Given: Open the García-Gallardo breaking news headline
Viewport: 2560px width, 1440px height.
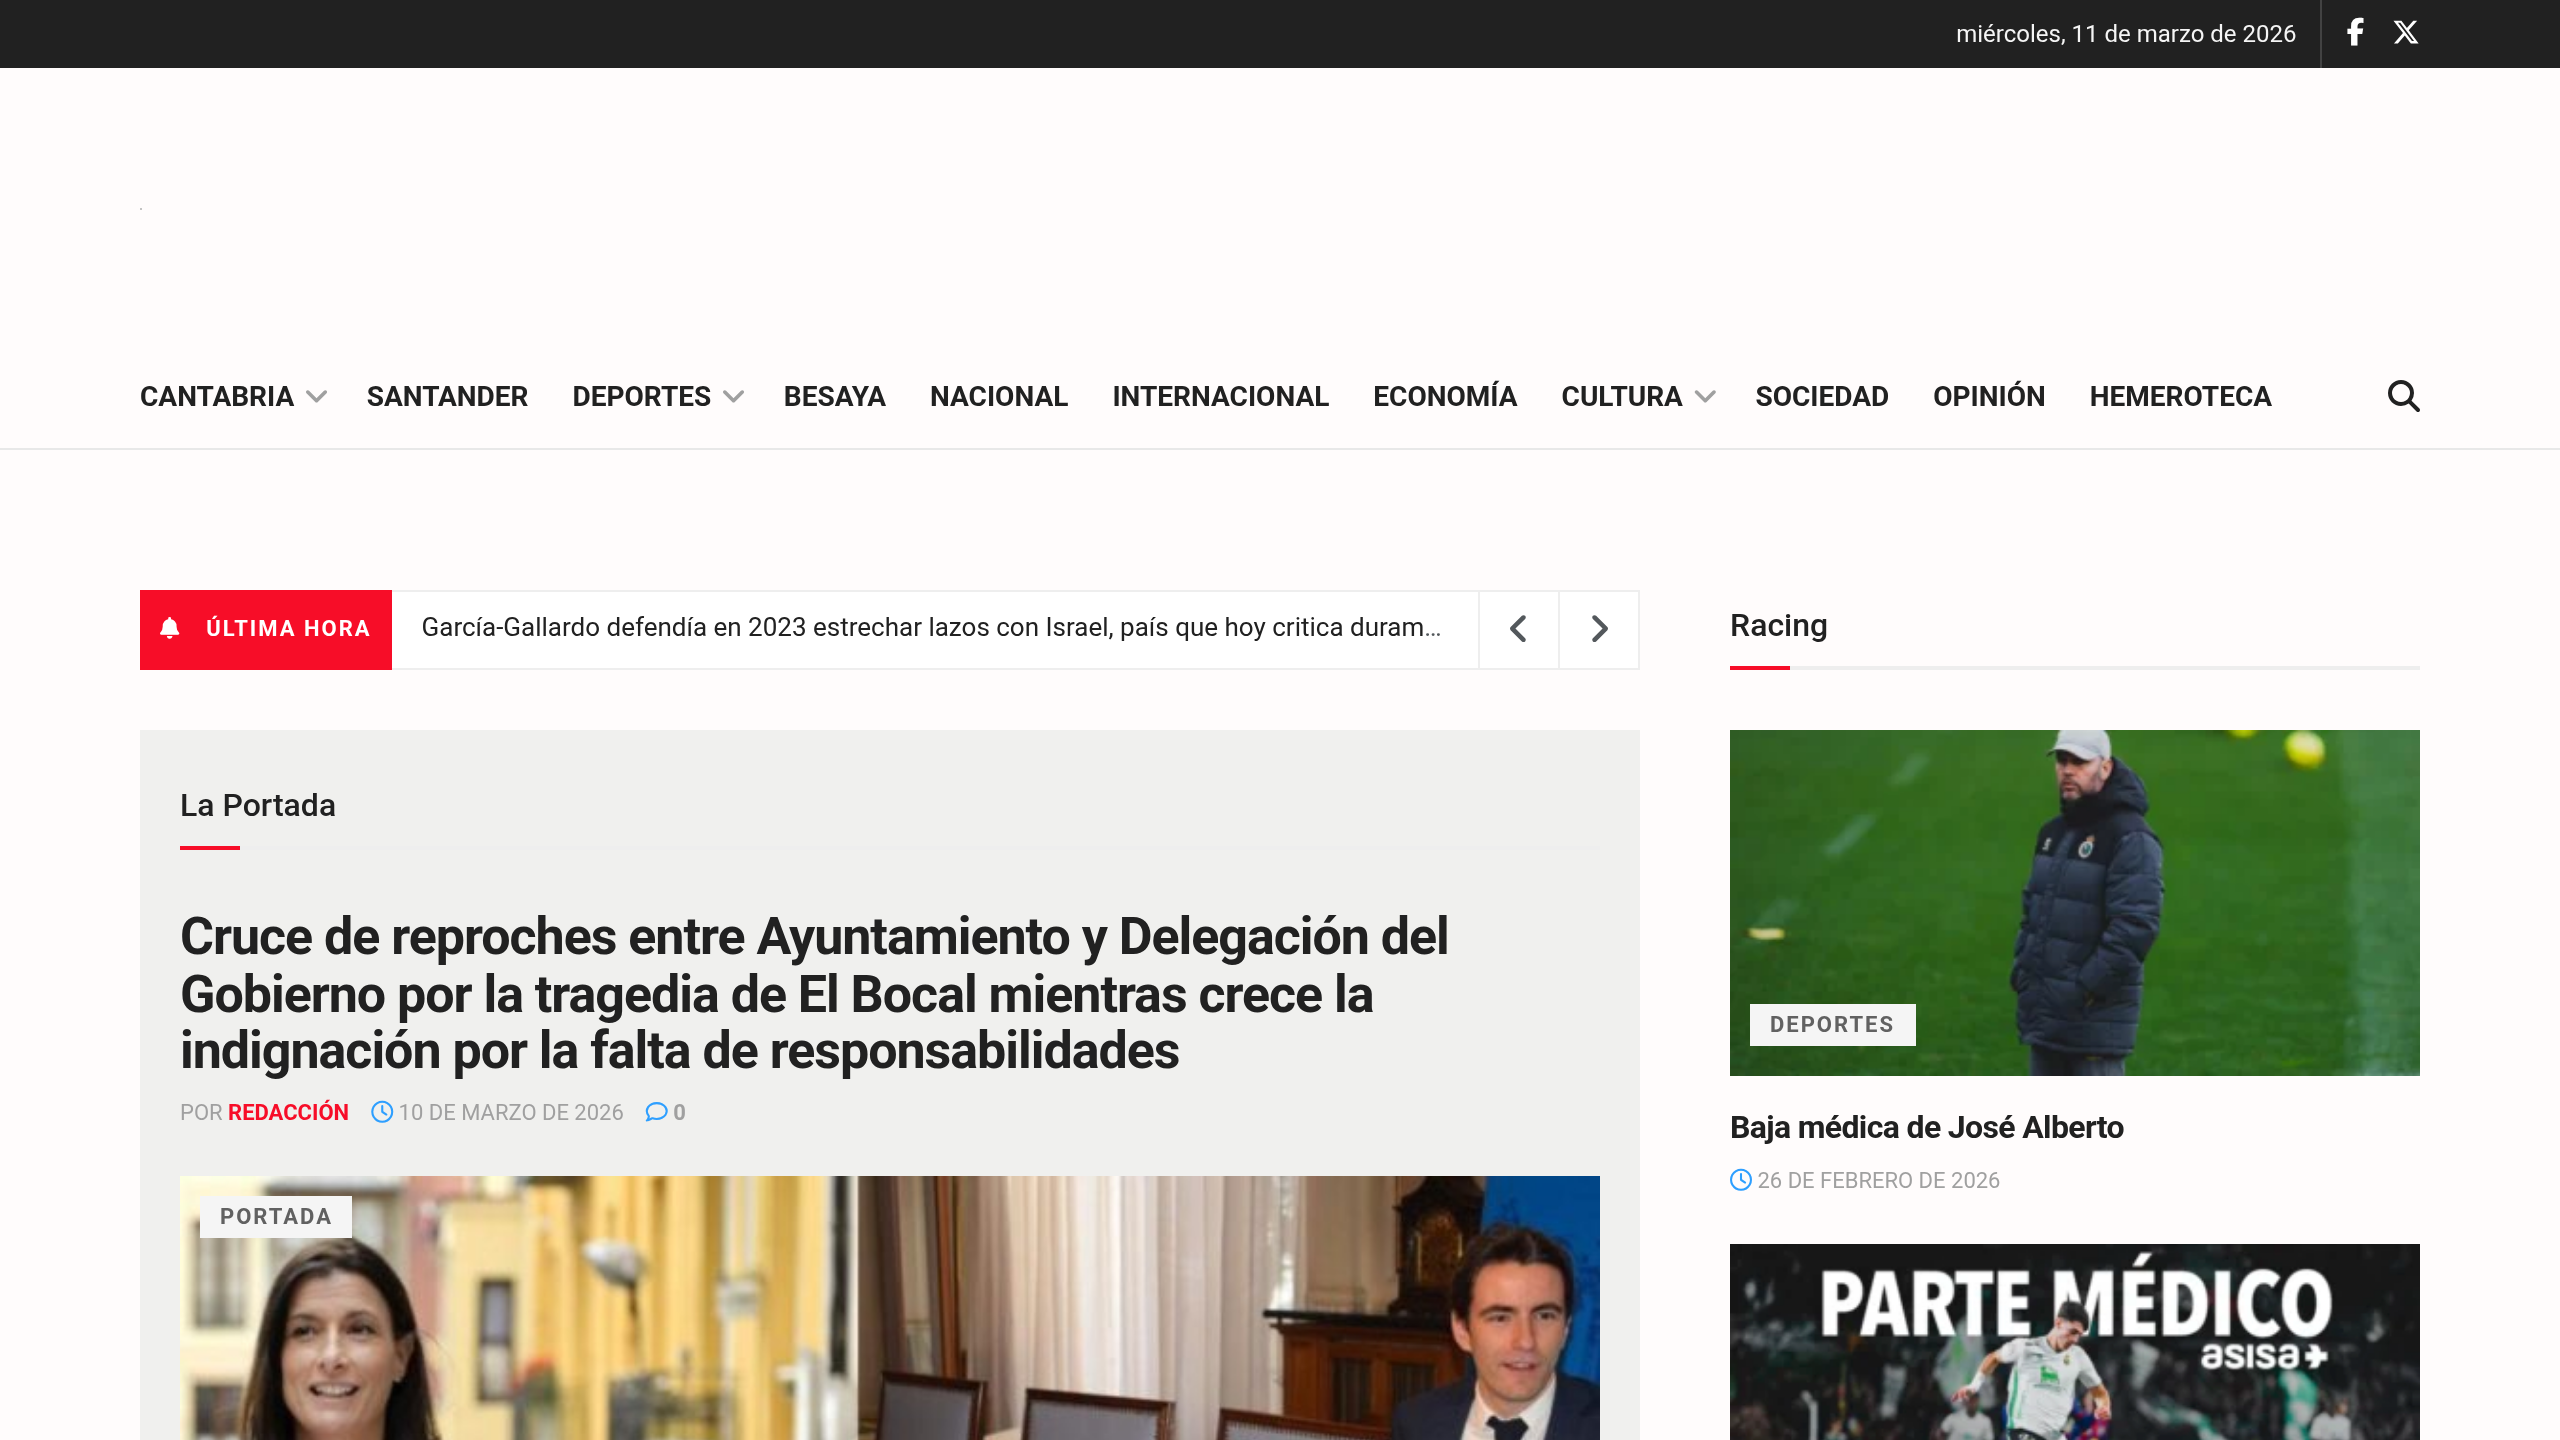Looking at the screenshot, I should point(932,628).
